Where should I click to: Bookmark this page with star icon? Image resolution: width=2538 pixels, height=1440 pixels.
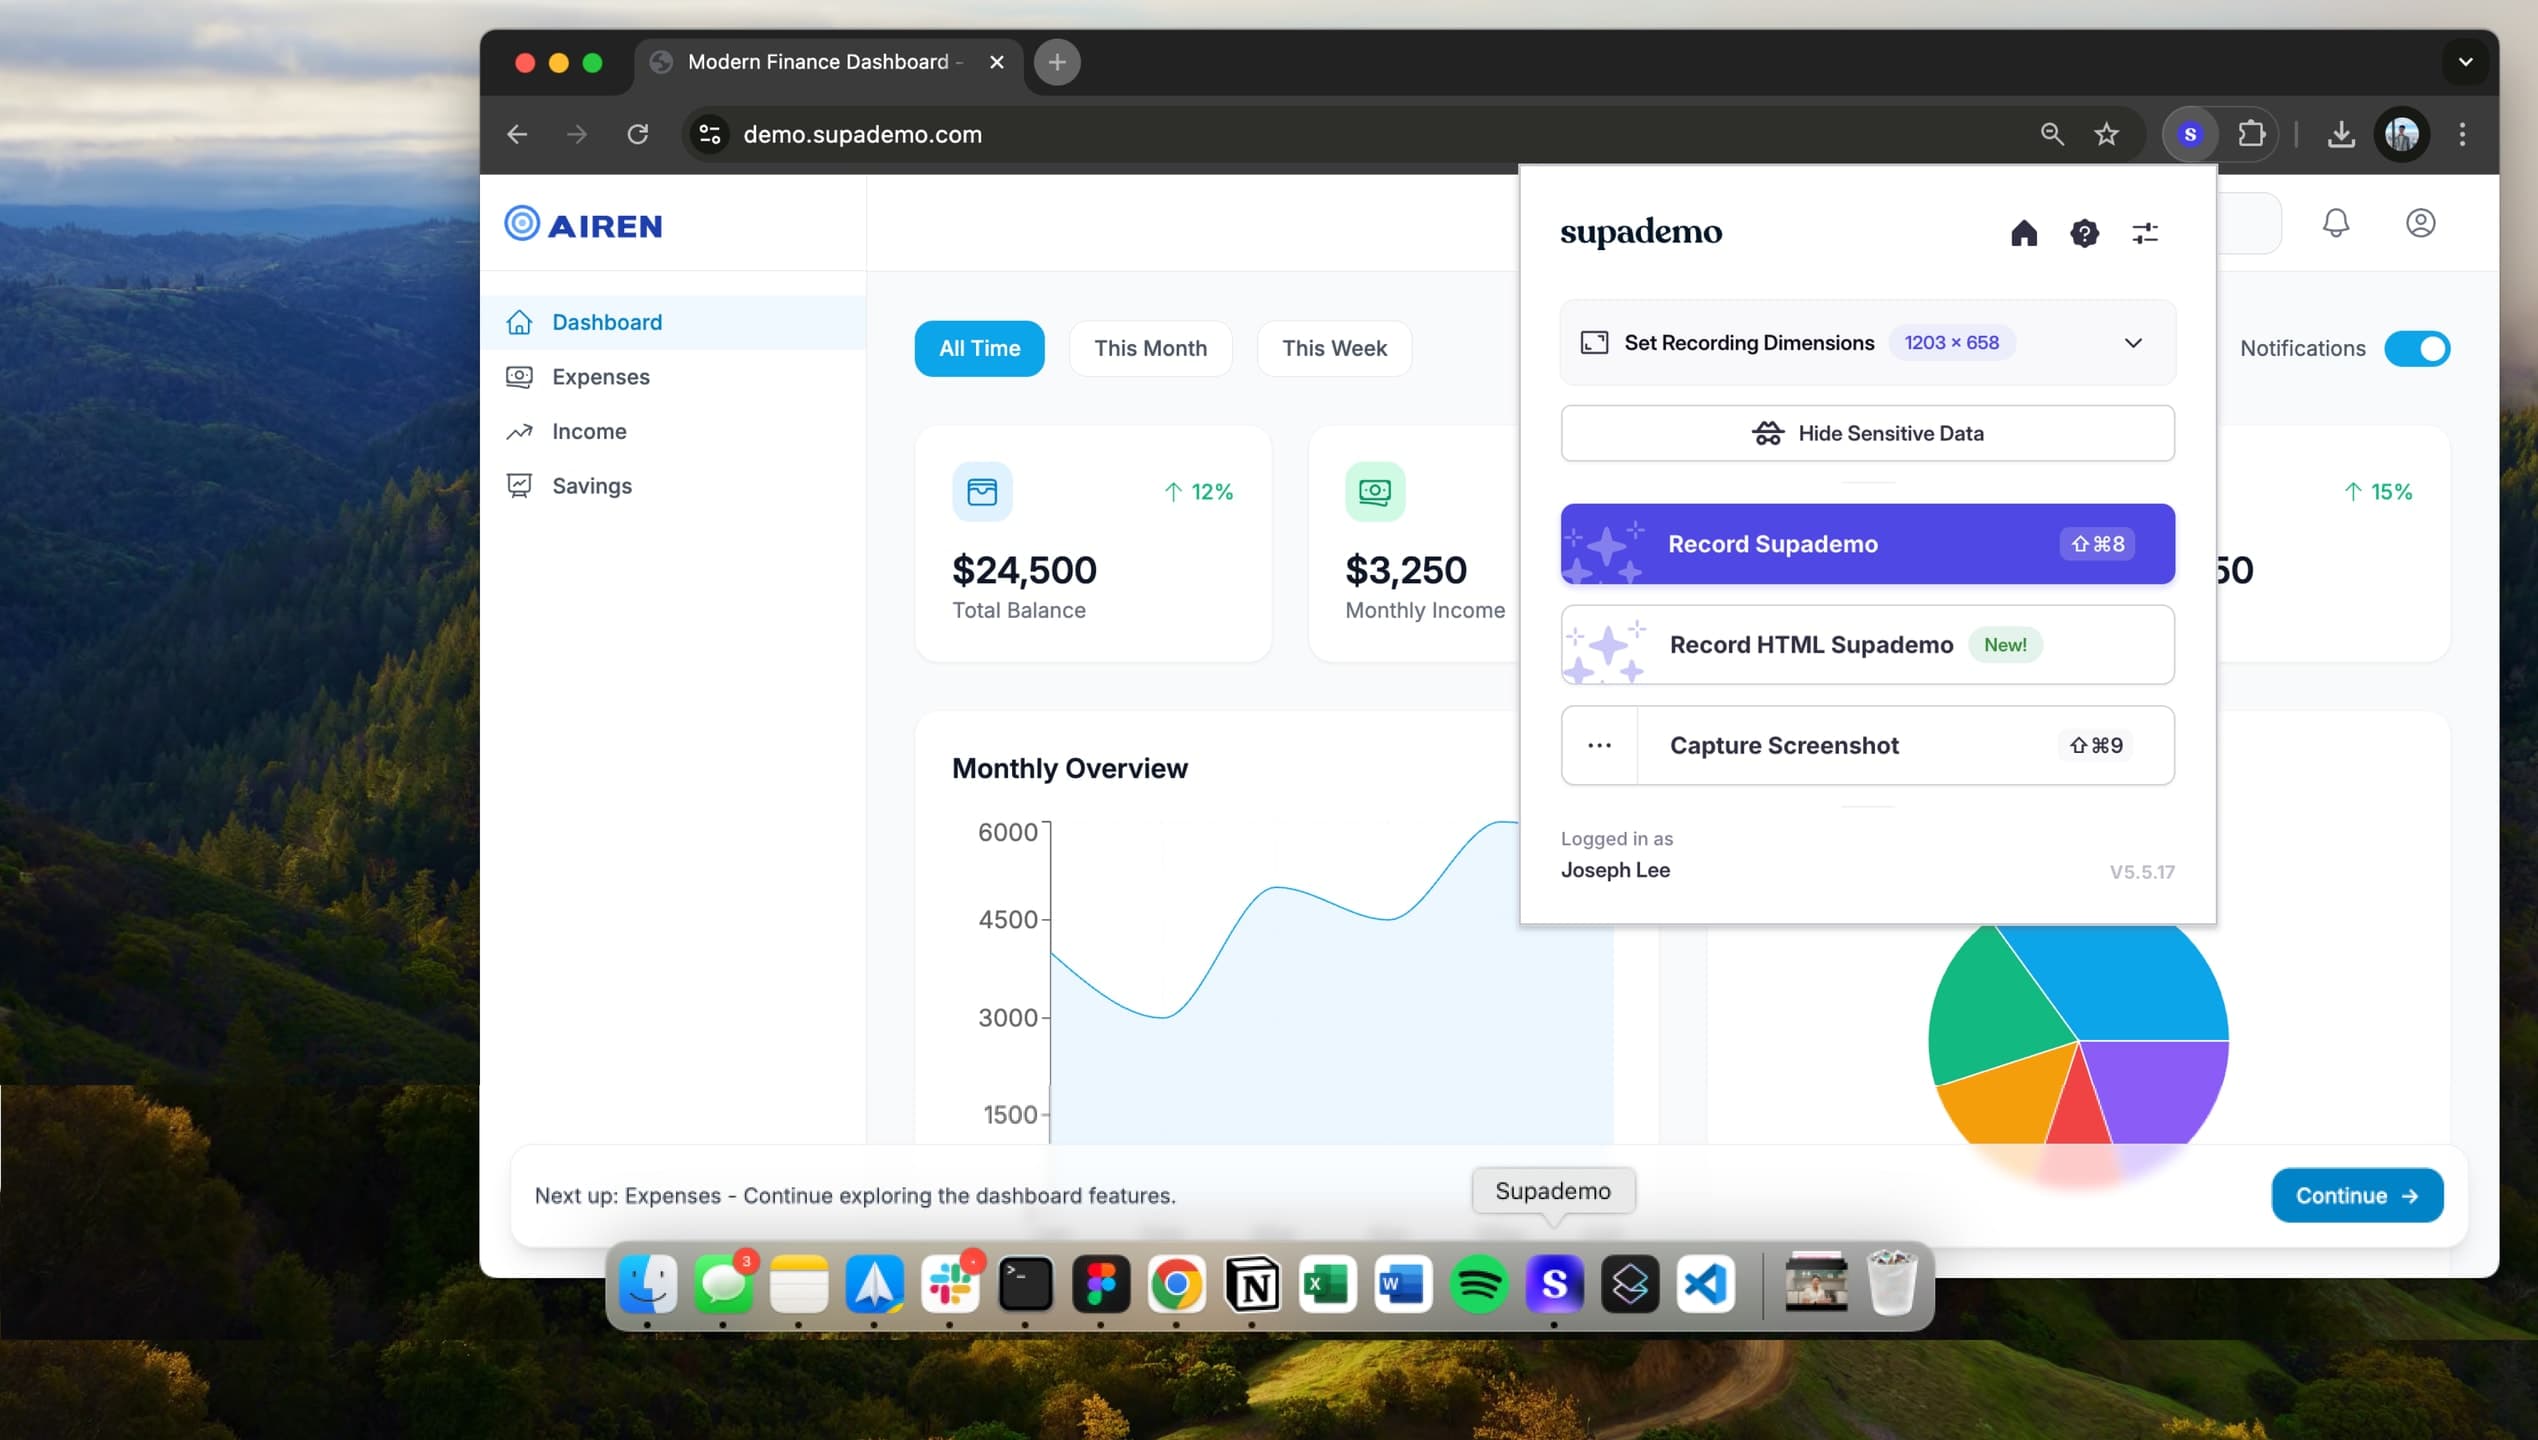pos(2106,134)
